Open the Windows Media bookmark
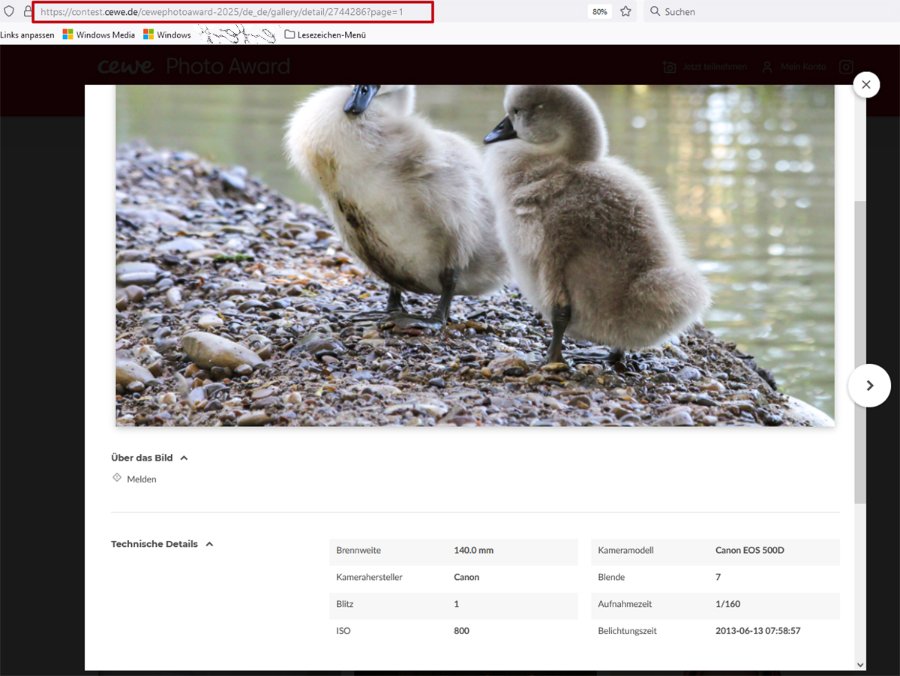 98,35
